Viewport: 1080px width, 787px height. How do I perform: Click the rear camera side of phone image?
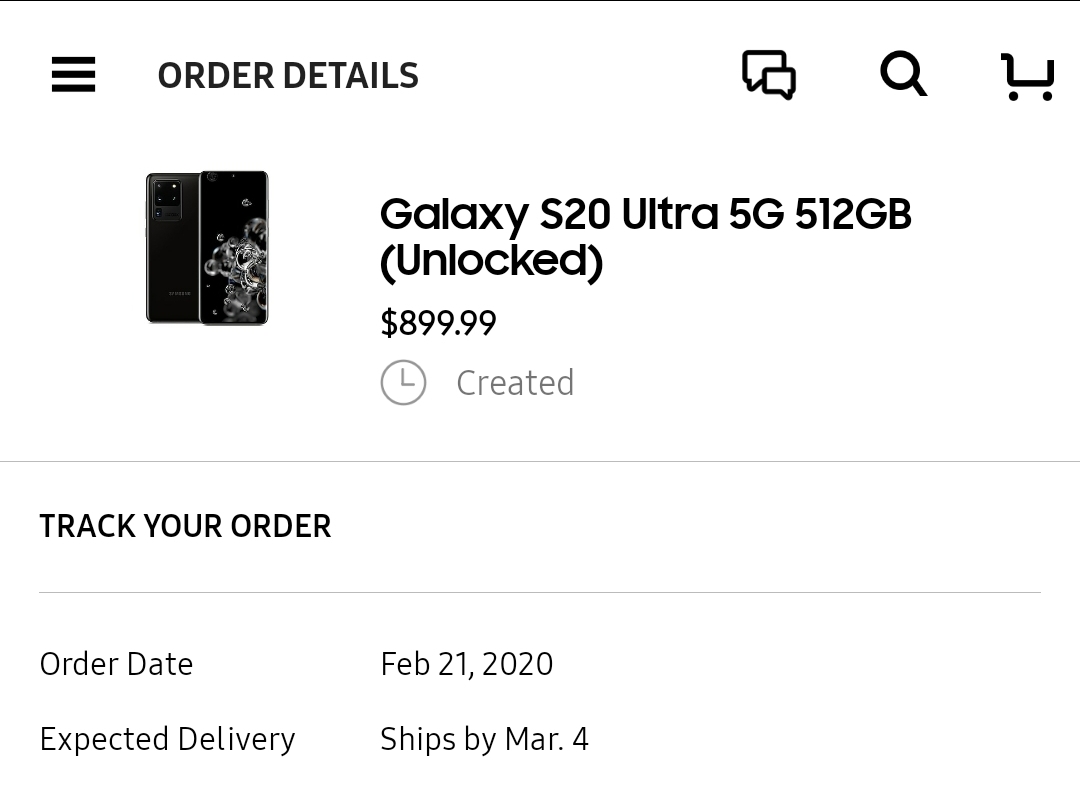pyautogui.click(x=172, y=248)
